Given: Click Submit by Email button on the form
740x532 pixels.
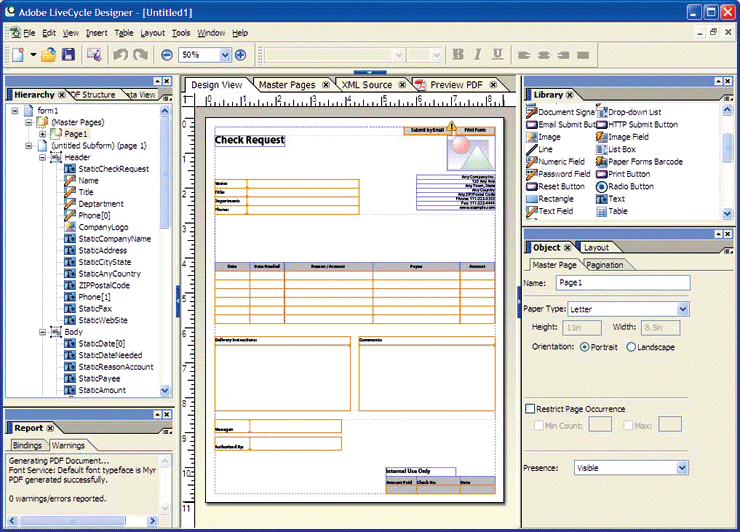Looking at the screenshot, I should [427, 130].
